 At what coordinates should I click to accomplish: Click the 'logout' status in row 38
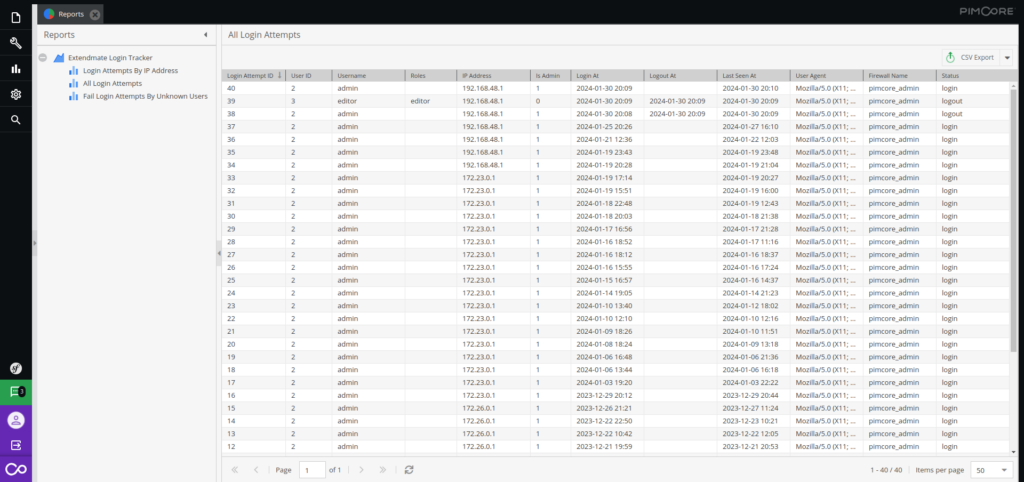pos(952,114)
